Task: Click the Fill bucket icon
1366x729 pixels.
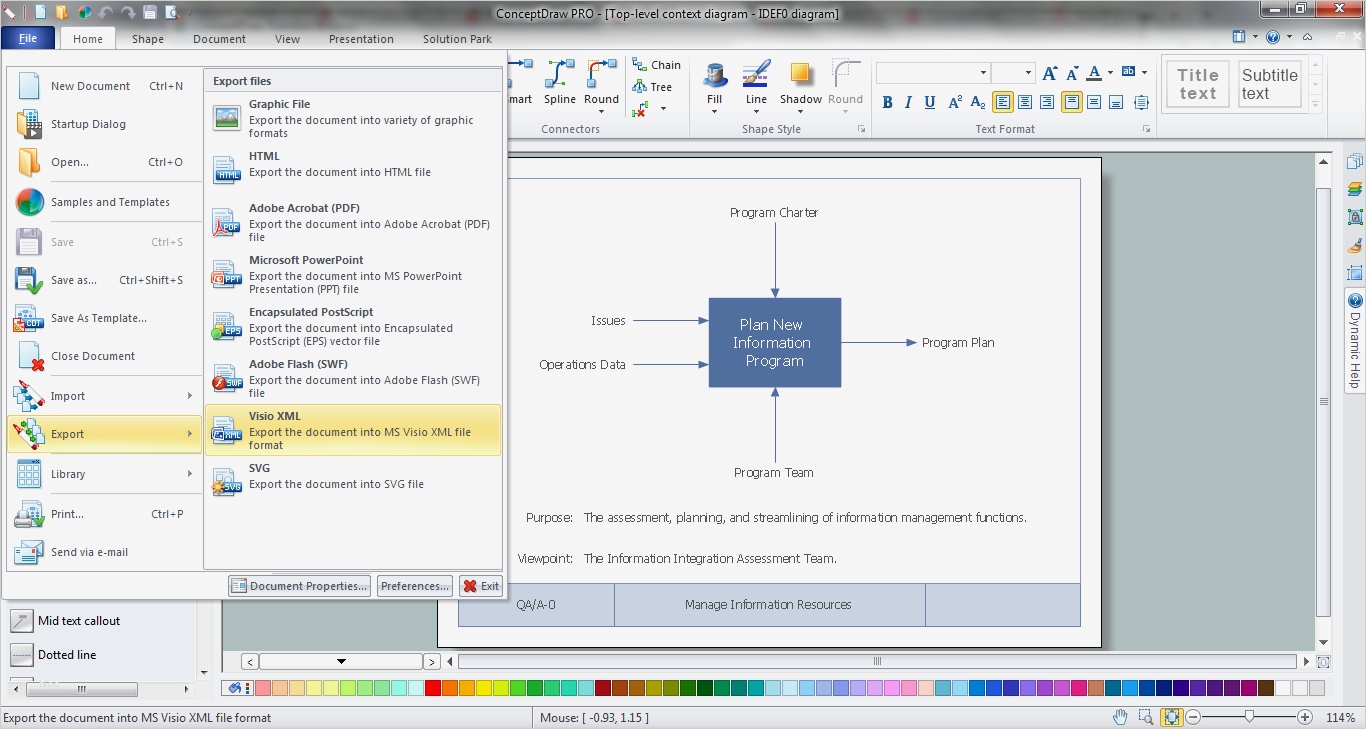Action: click(x=714, y=76)
